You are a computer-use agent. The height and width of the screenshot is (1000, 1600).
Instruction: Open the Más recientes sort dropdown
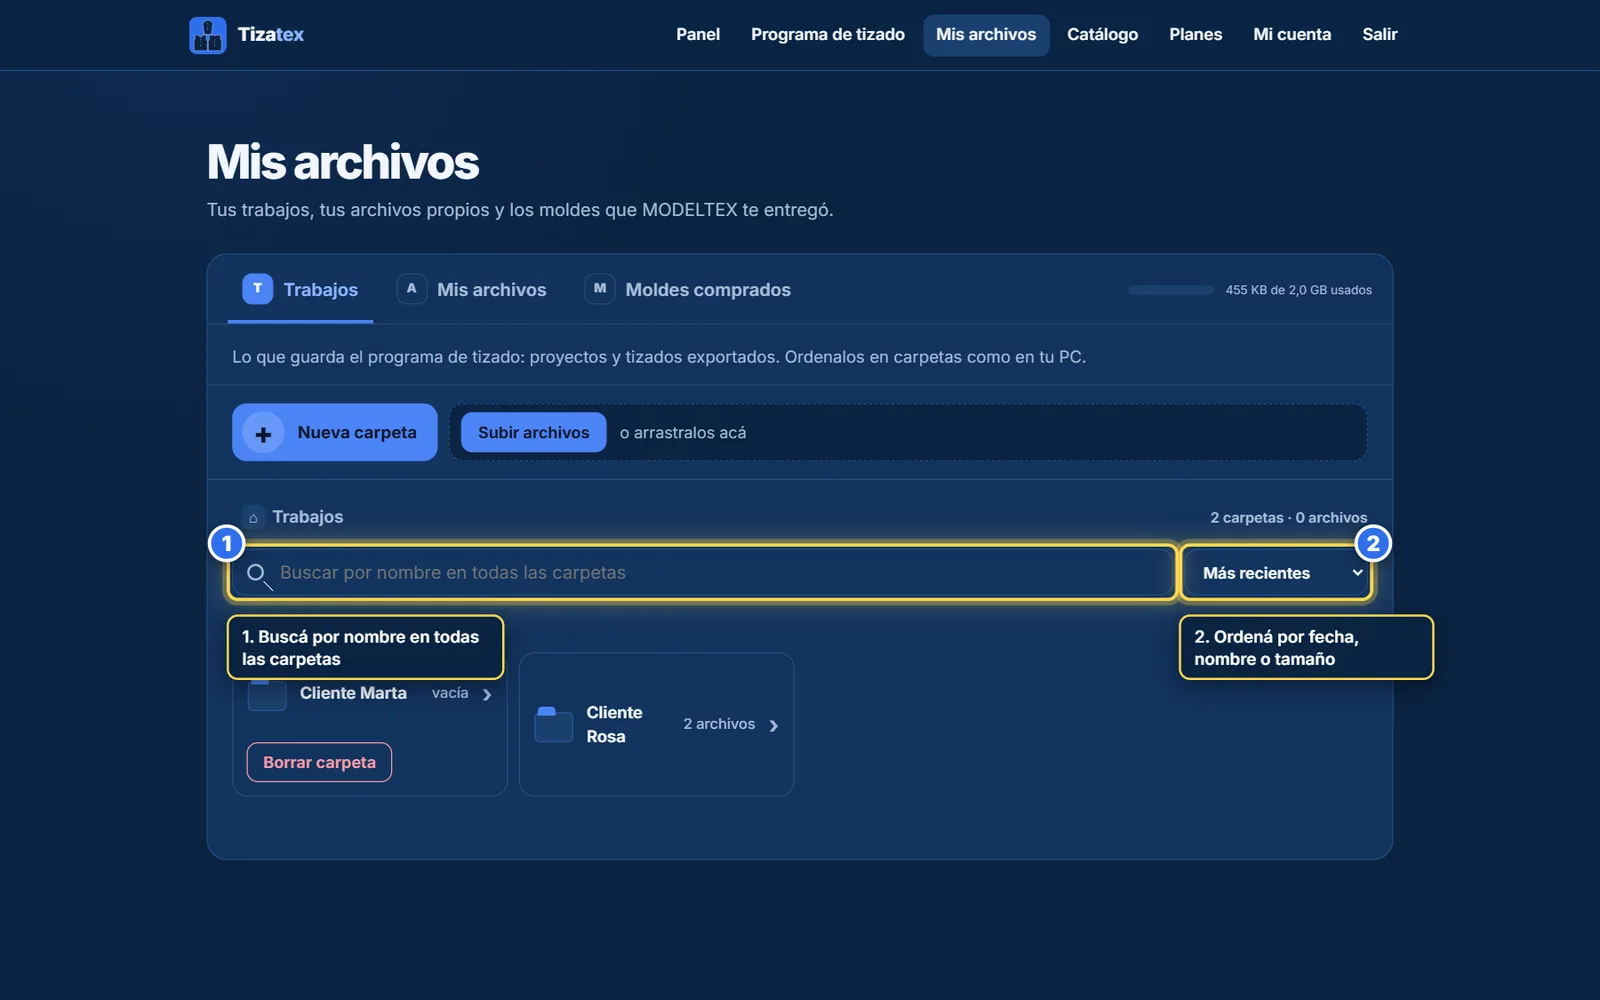point(1276,573)
